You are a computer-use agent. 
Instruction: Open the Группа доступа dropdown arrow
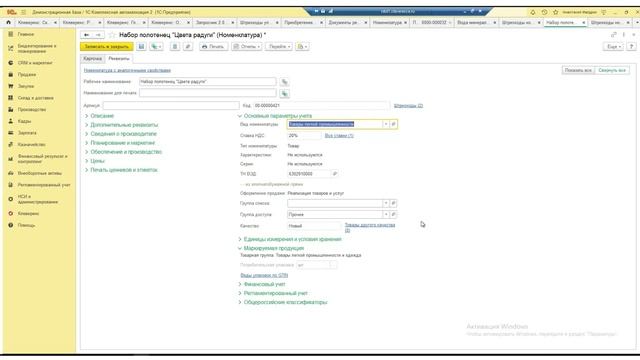click(386, 214)
